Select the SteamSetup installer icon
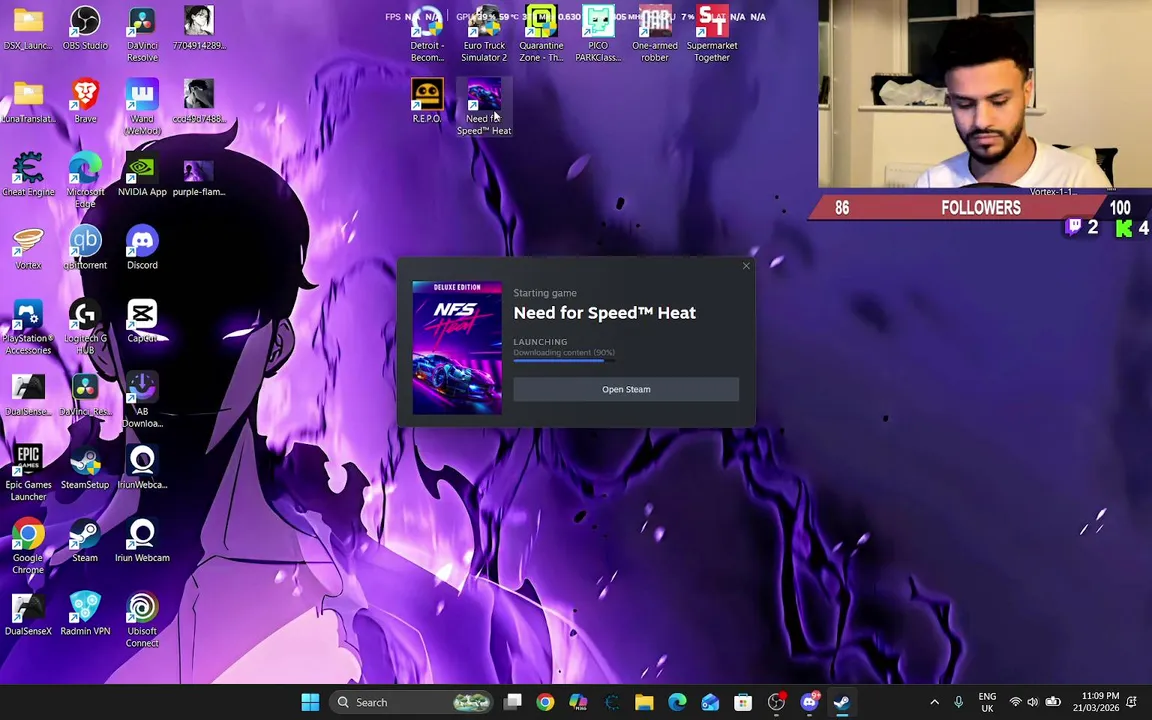This screenshot has width=1152, height=720. pyautogui.click(x=85, y=468)
